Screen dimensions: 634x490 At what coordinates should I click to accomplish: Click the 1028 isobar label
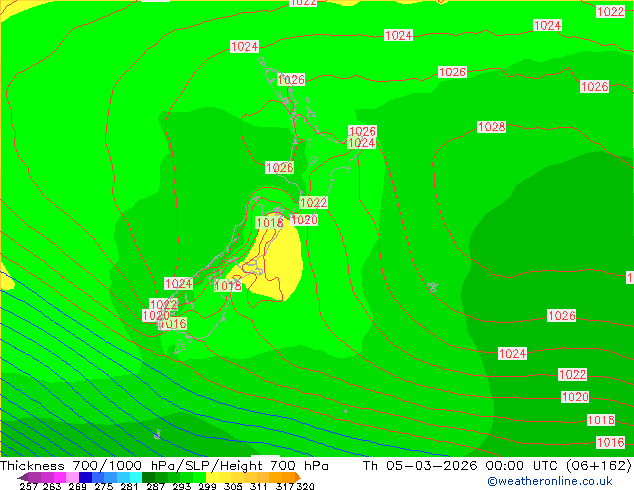[491, 127]
